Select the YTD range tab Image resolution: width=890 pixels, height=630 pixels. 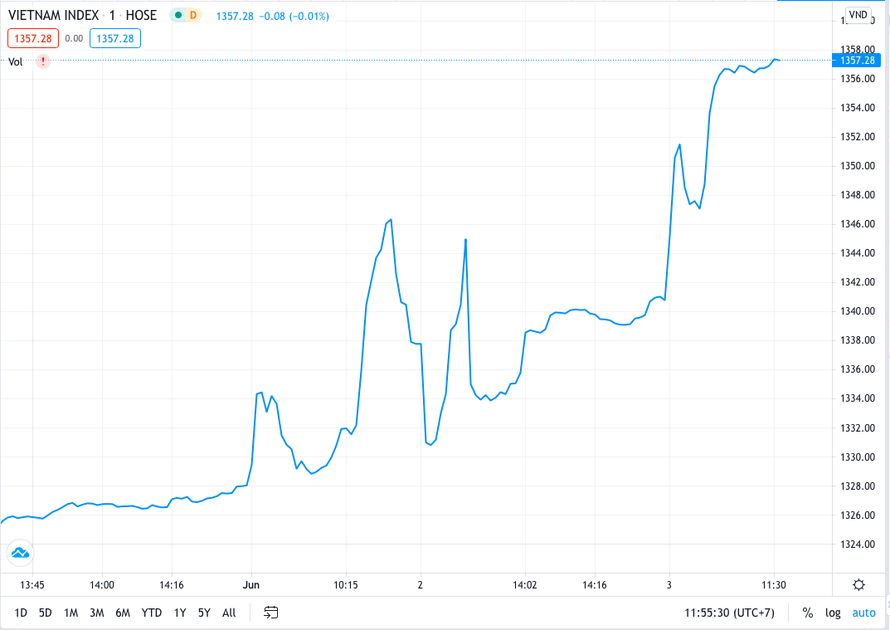tap(151, 611)
